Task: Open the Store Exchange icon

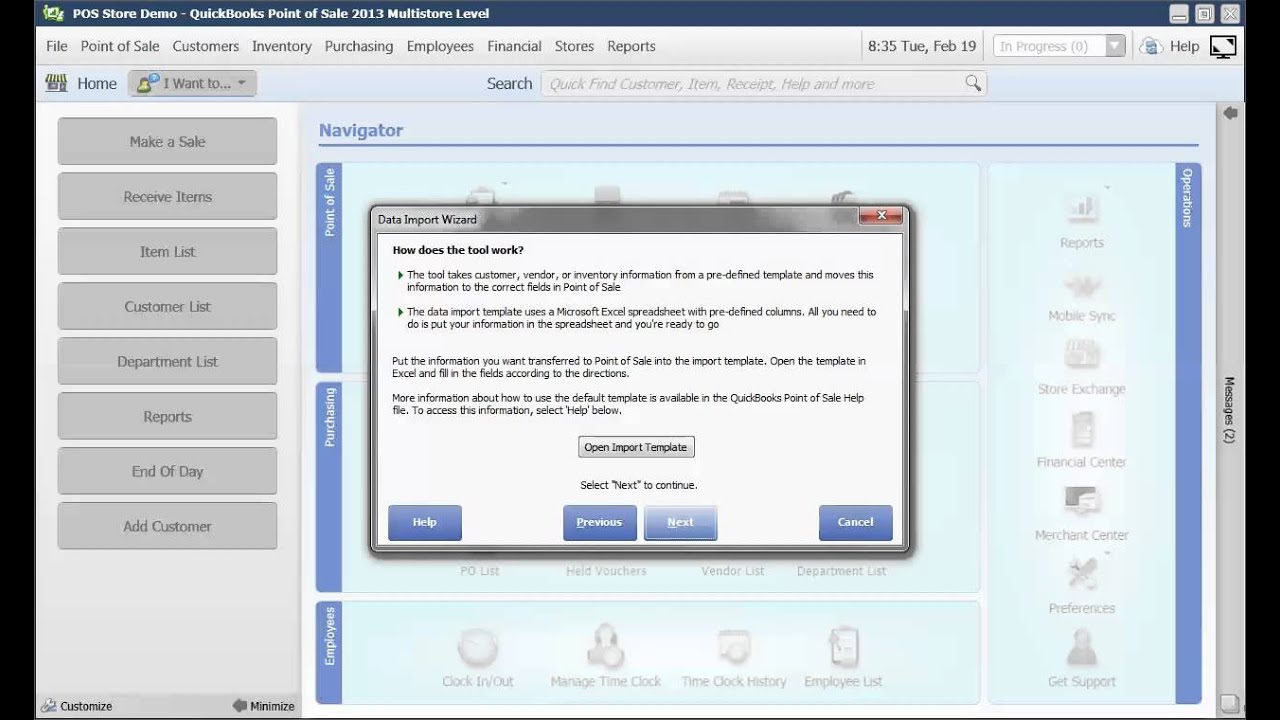Action: click(1082, 355)
